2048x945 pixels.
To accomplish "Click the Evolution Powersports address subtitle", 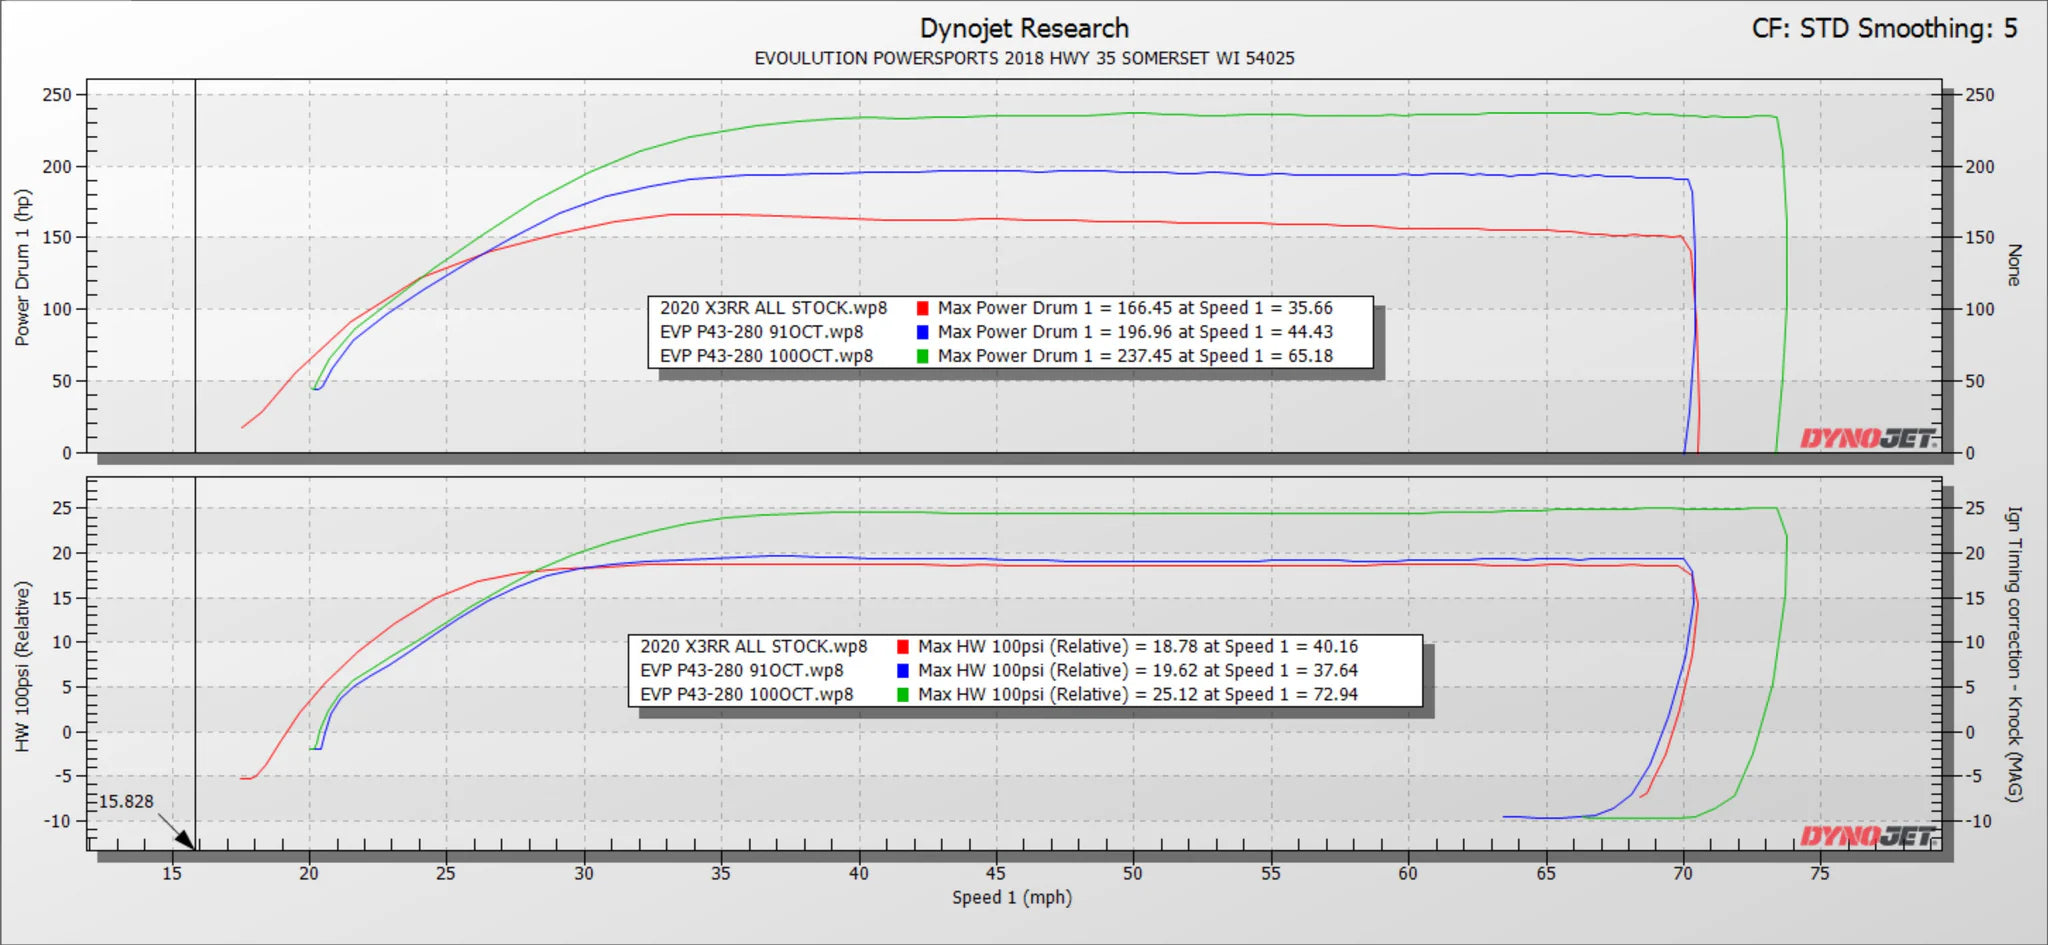I will tap(1024, 58).
